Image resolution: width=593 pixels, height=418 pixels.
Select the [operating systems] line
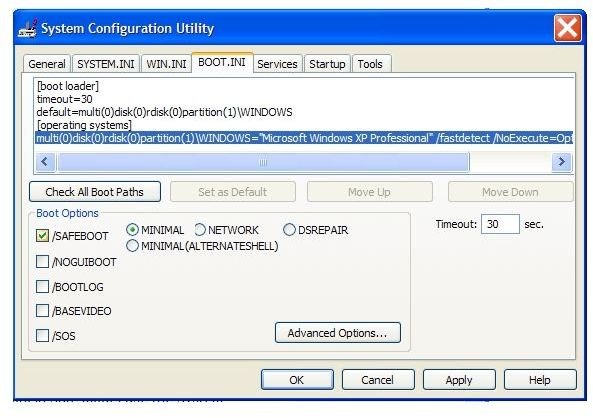(84, 125)
